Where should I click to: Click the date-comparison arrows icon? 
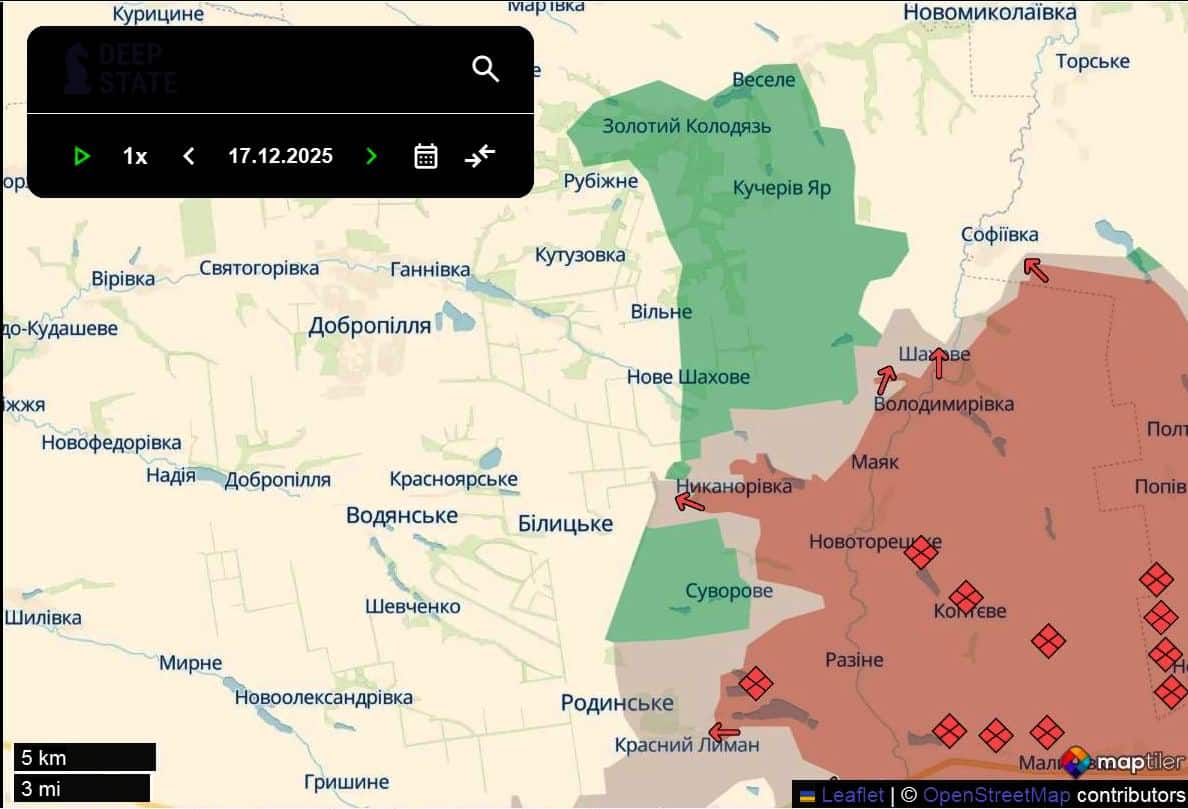click(479, 155)
